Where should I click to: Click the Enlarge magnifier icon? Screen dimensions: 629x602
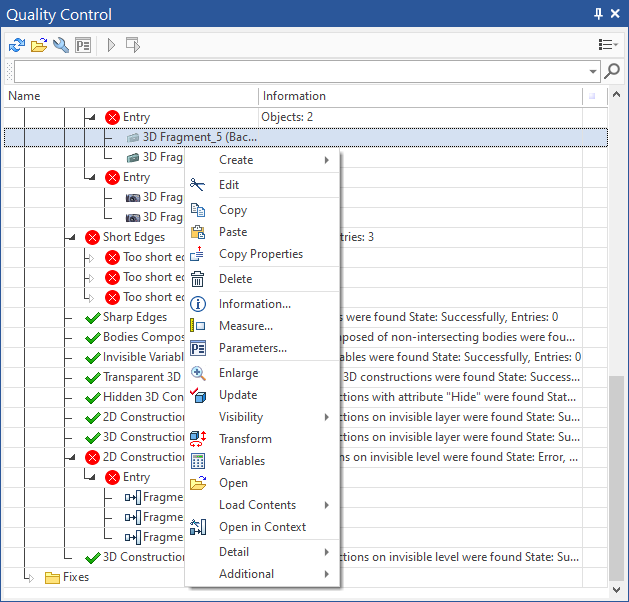click(x=197, y=373)
